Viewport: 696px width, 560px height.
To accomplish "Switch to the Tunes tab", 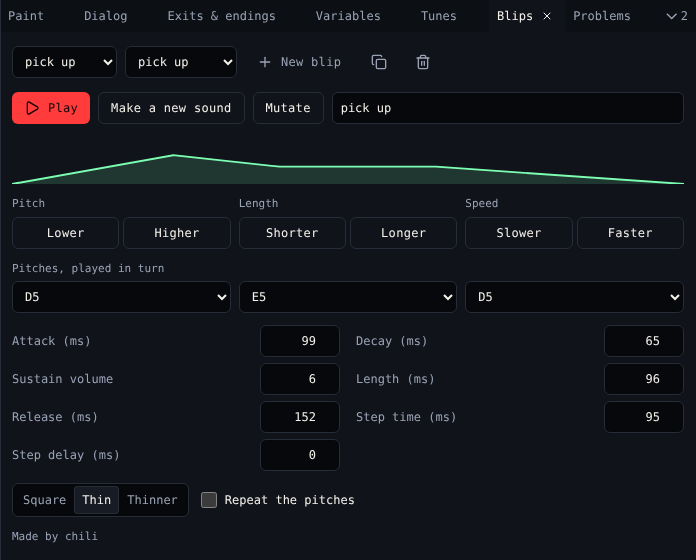I will [x=439, y=16].
